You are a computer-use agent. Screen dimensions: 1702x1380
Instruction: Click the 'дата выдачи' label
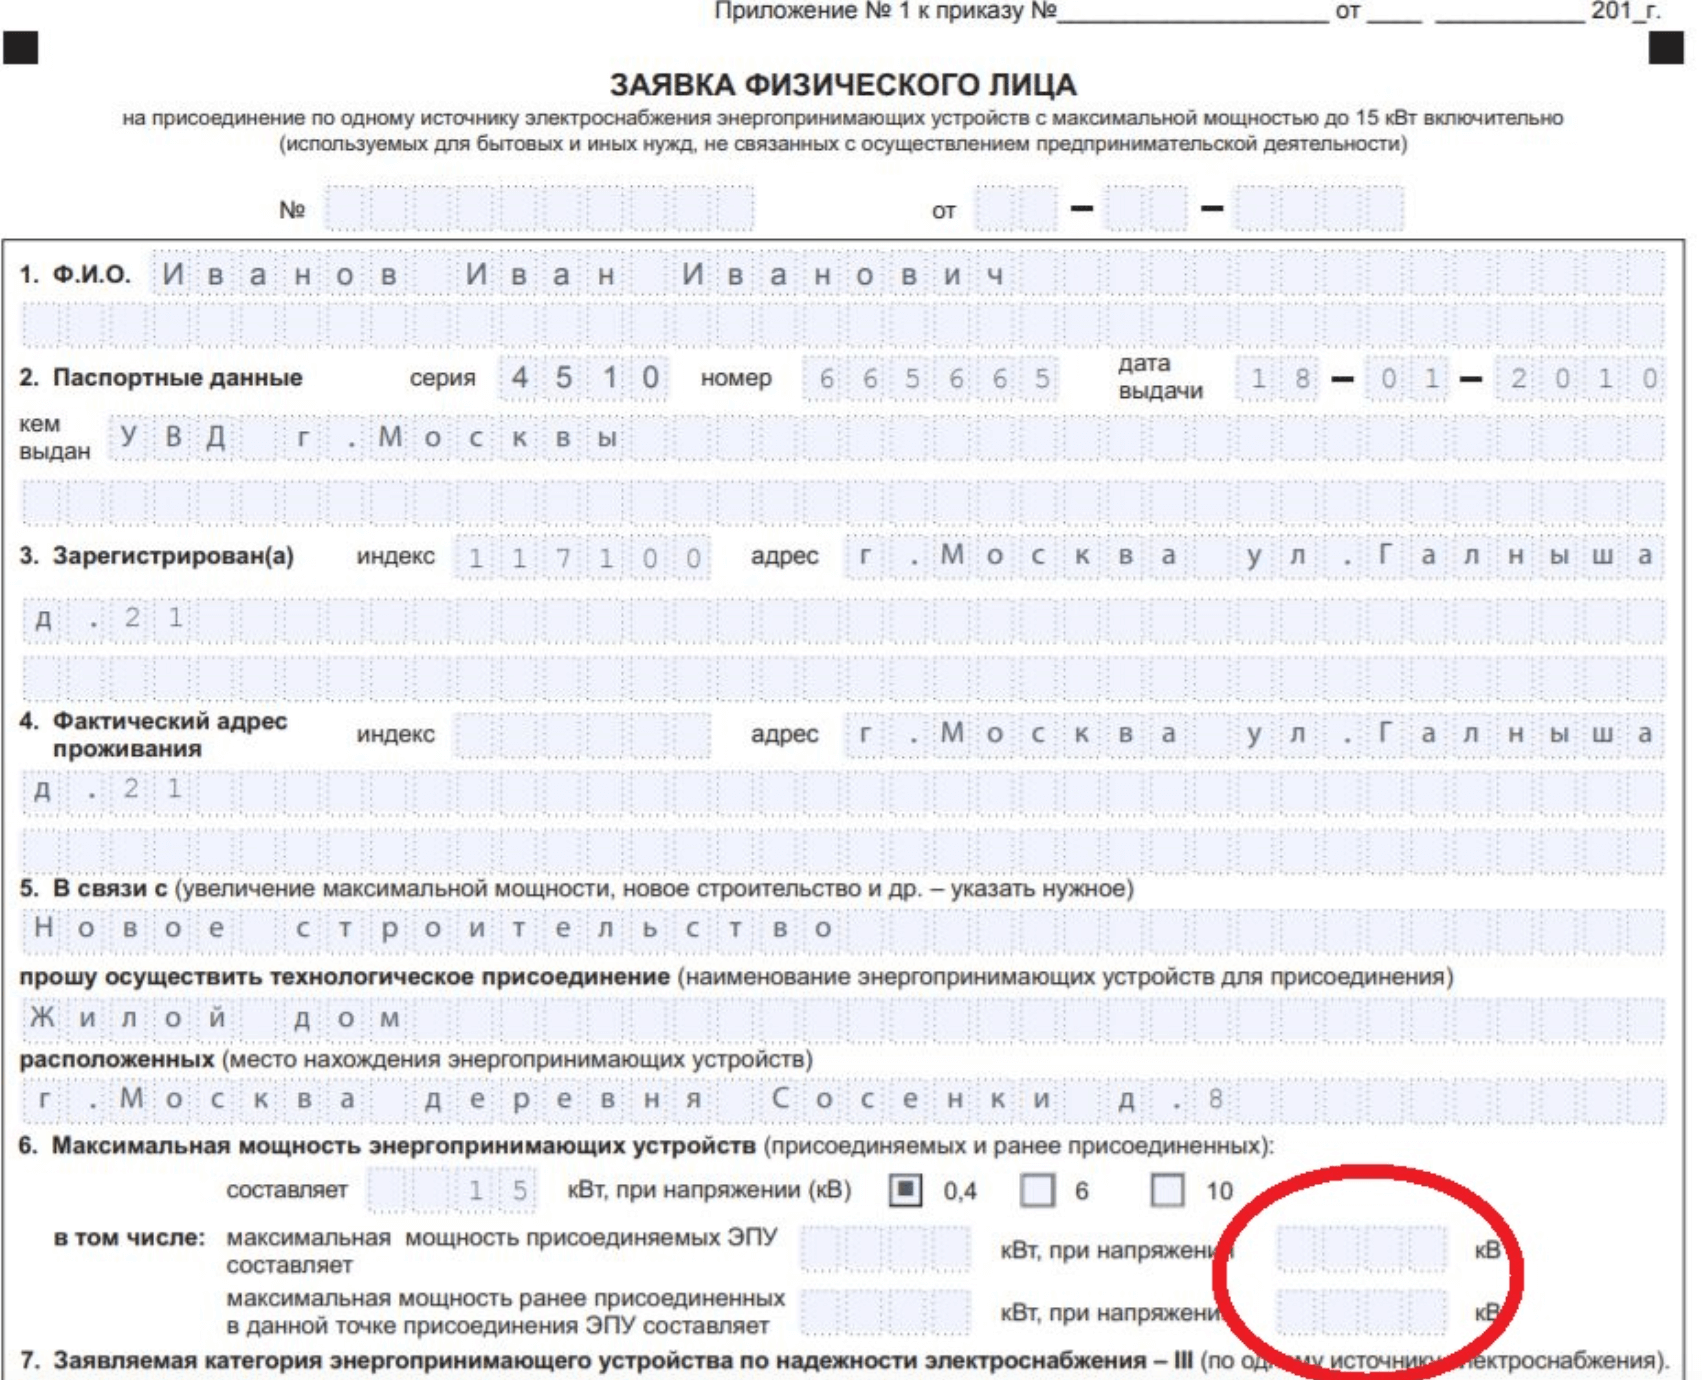coord(1160,377)
